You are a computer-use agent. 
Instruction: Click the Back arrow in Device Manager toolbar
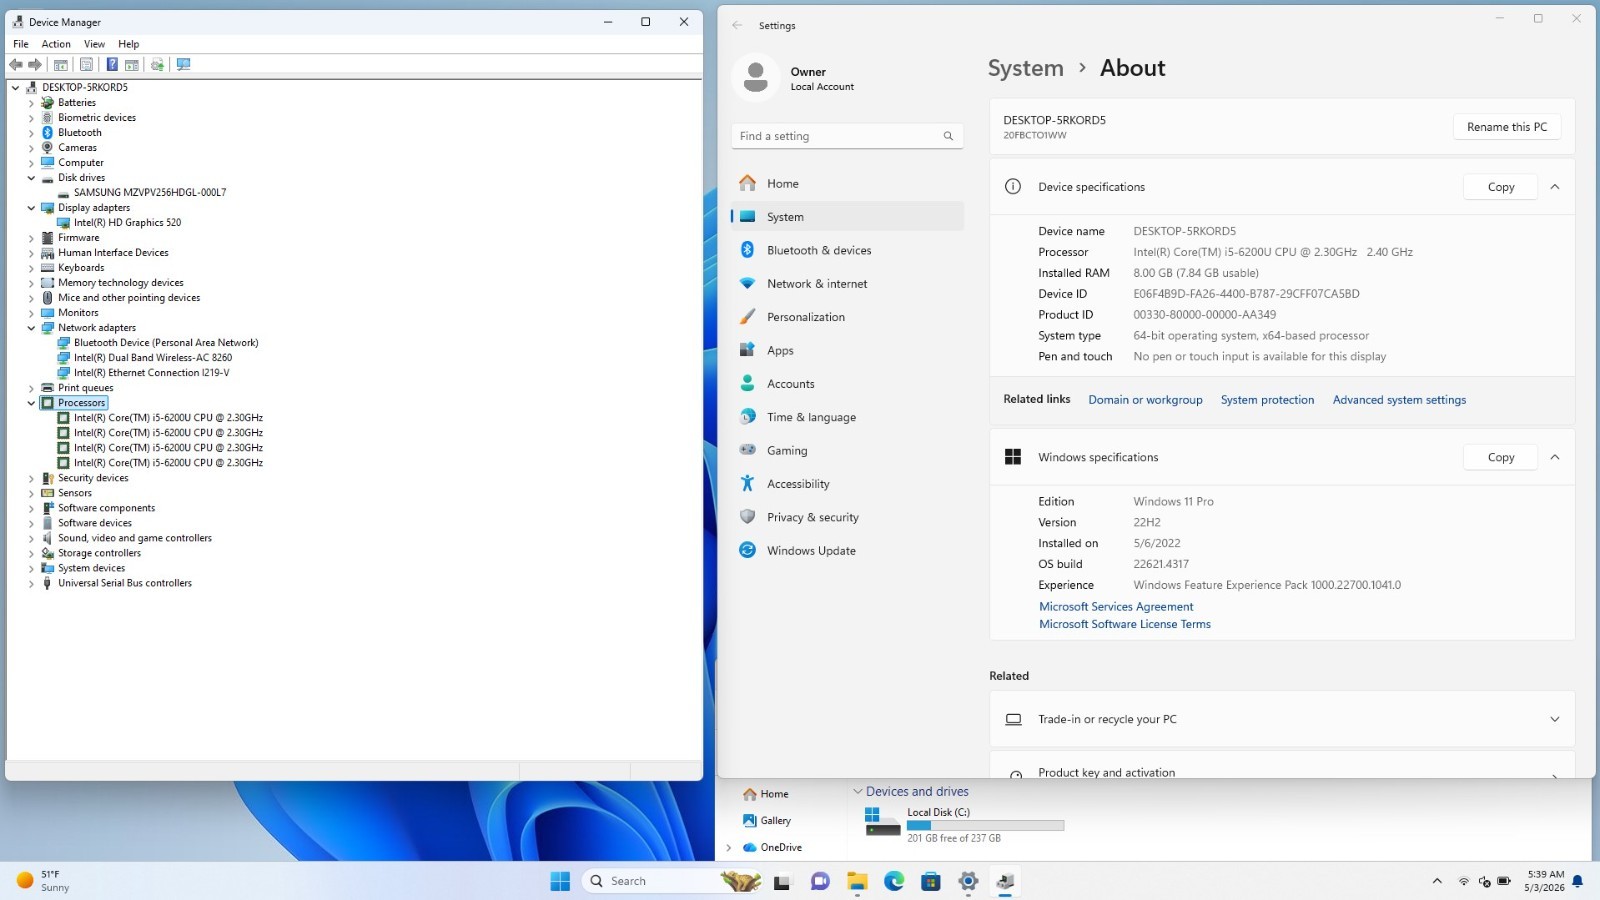(x=16, y=64)
